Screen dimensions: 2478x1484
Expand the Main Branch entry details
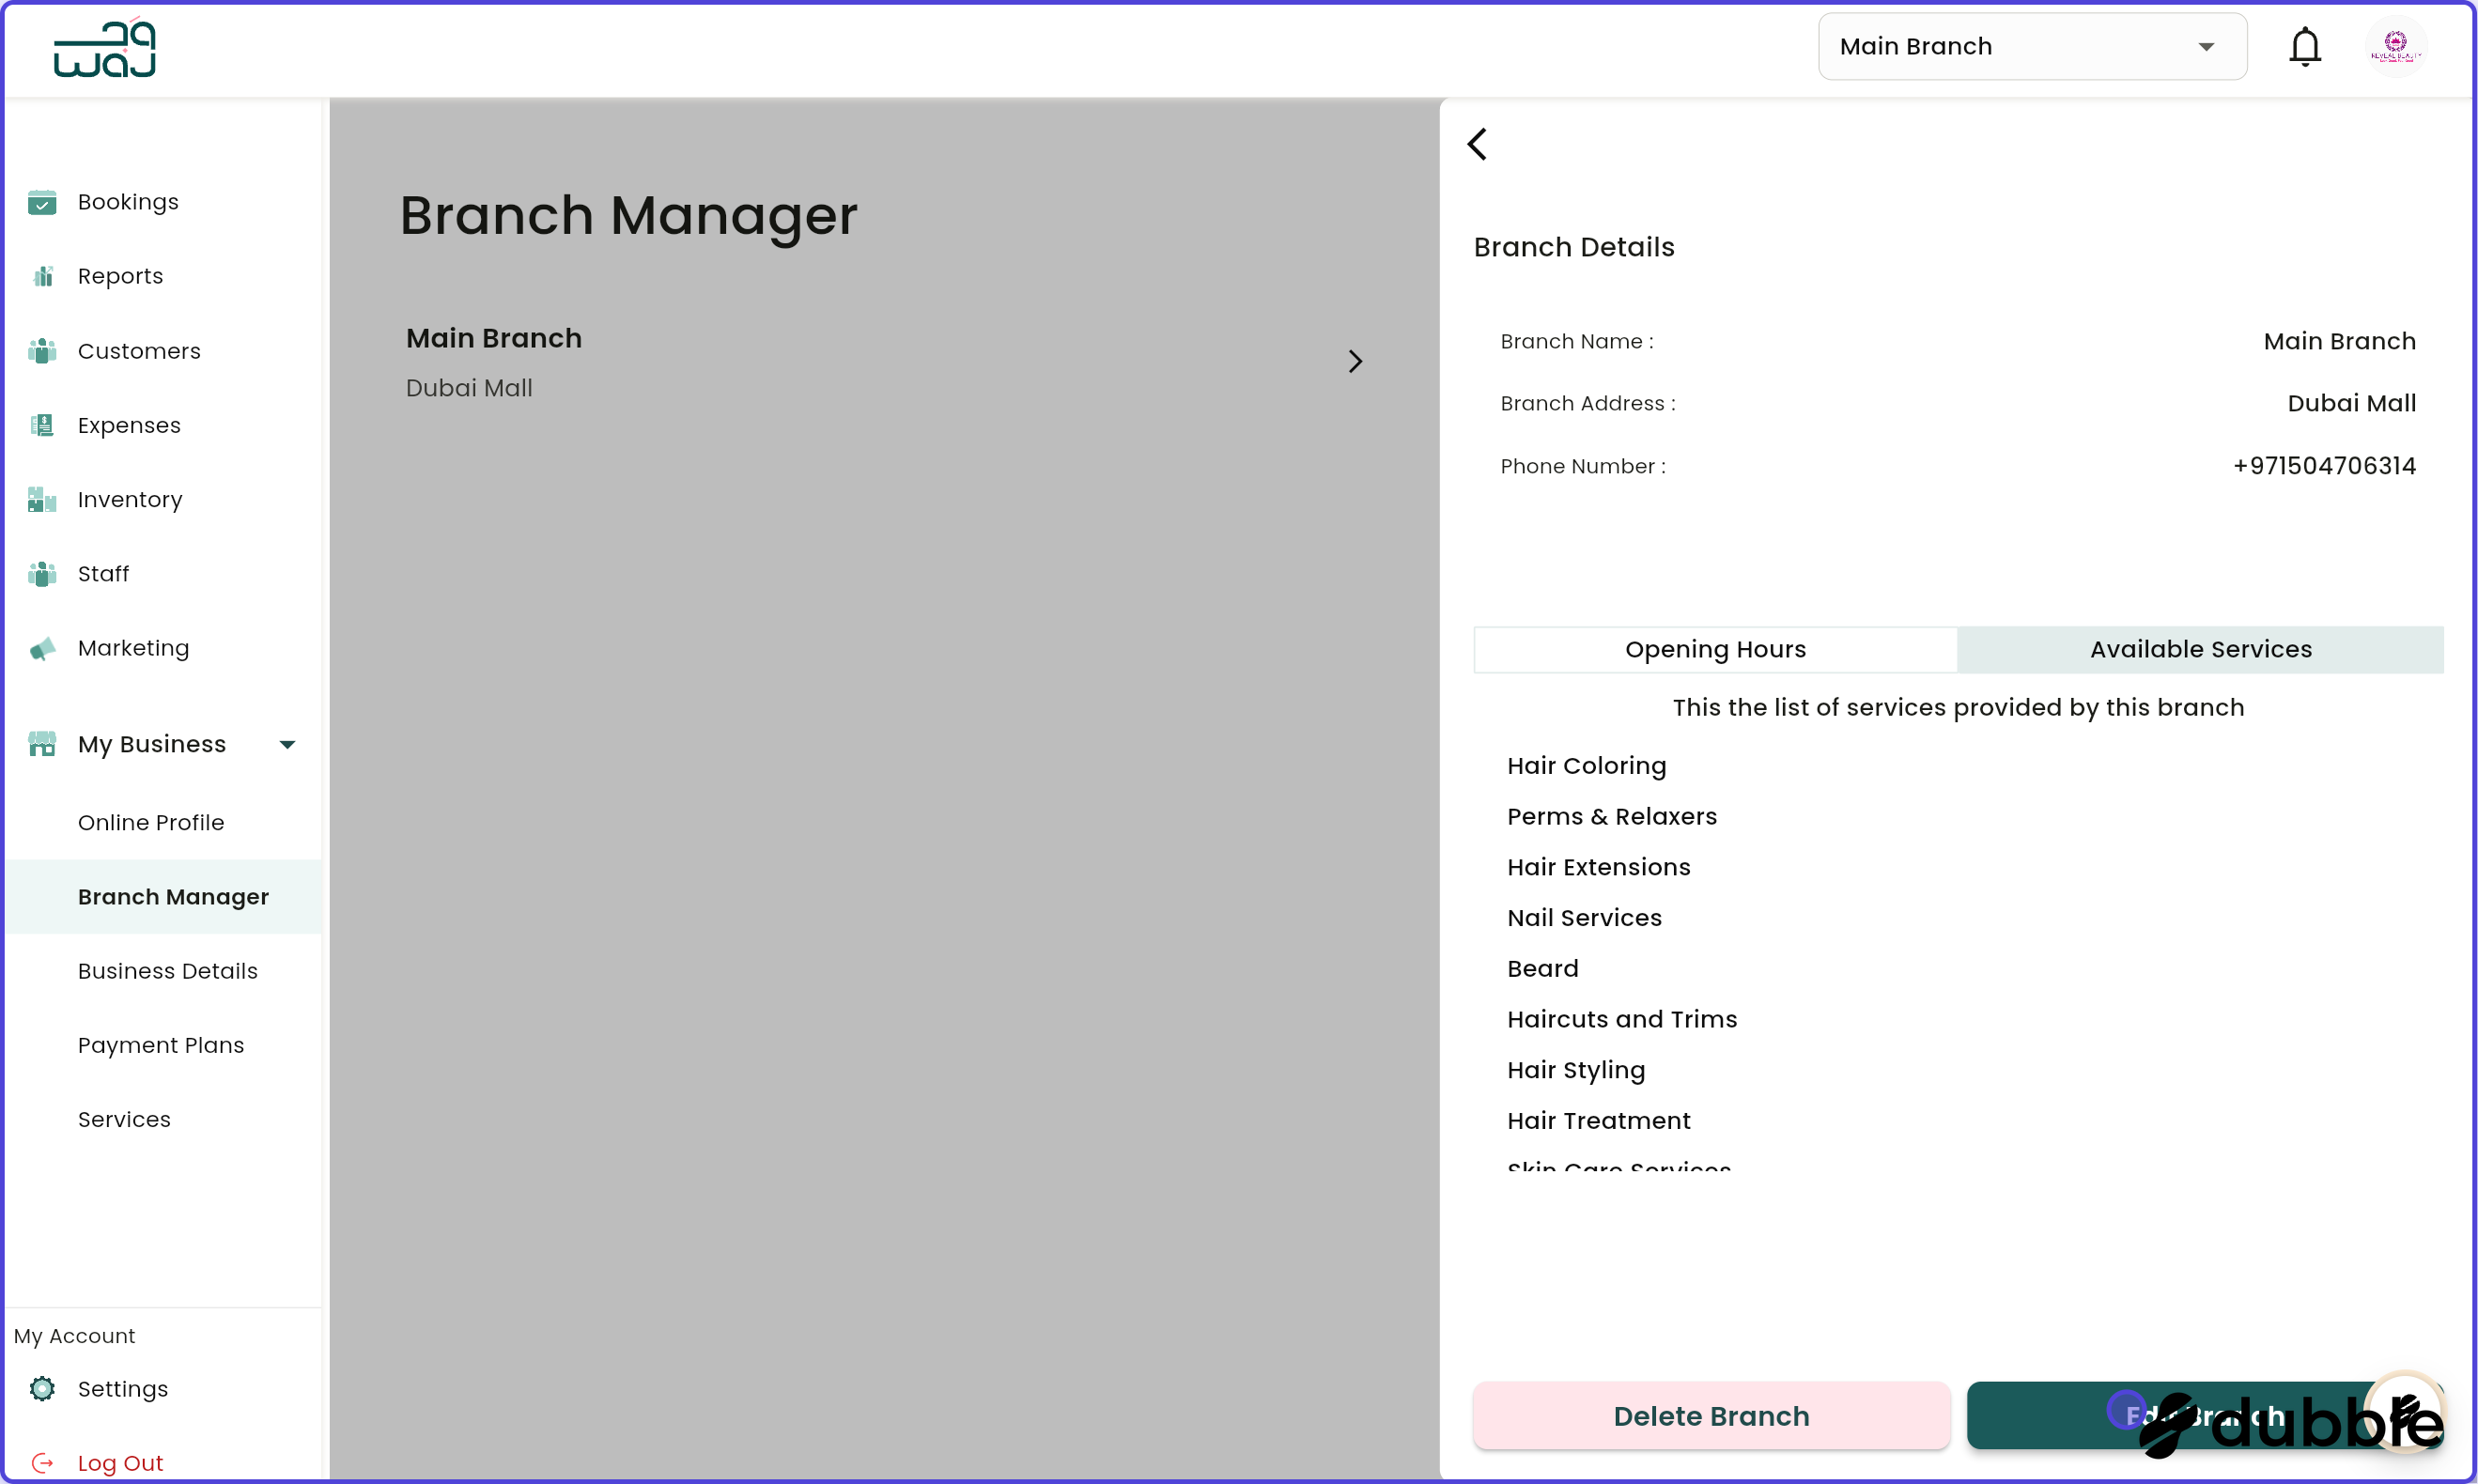(x=1355, y=361)
